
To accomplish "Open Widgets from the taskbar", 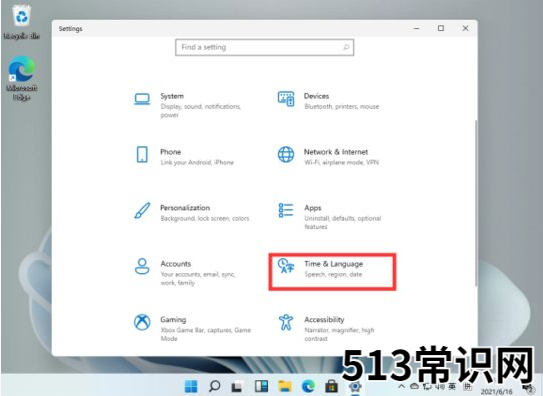I will click(x=261, y=386).
